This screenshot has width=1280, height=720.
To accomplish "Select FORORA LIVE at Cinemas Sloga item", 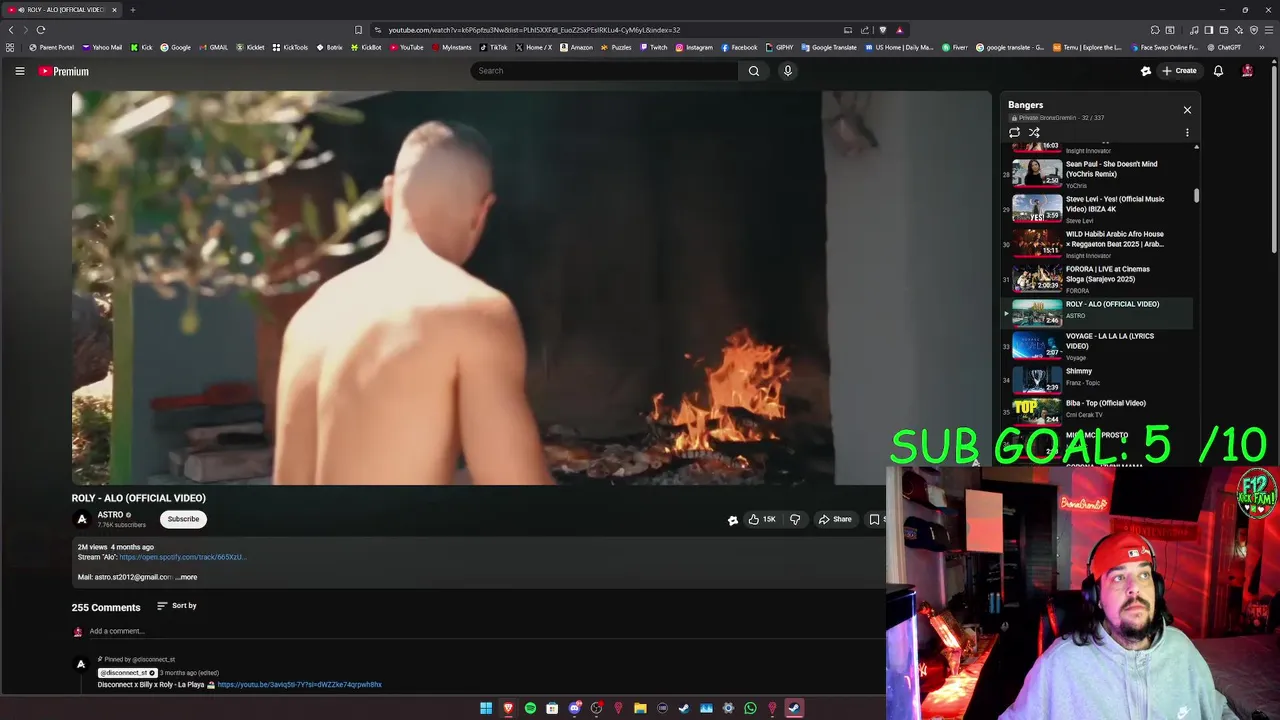I will tap(1098, 279).
